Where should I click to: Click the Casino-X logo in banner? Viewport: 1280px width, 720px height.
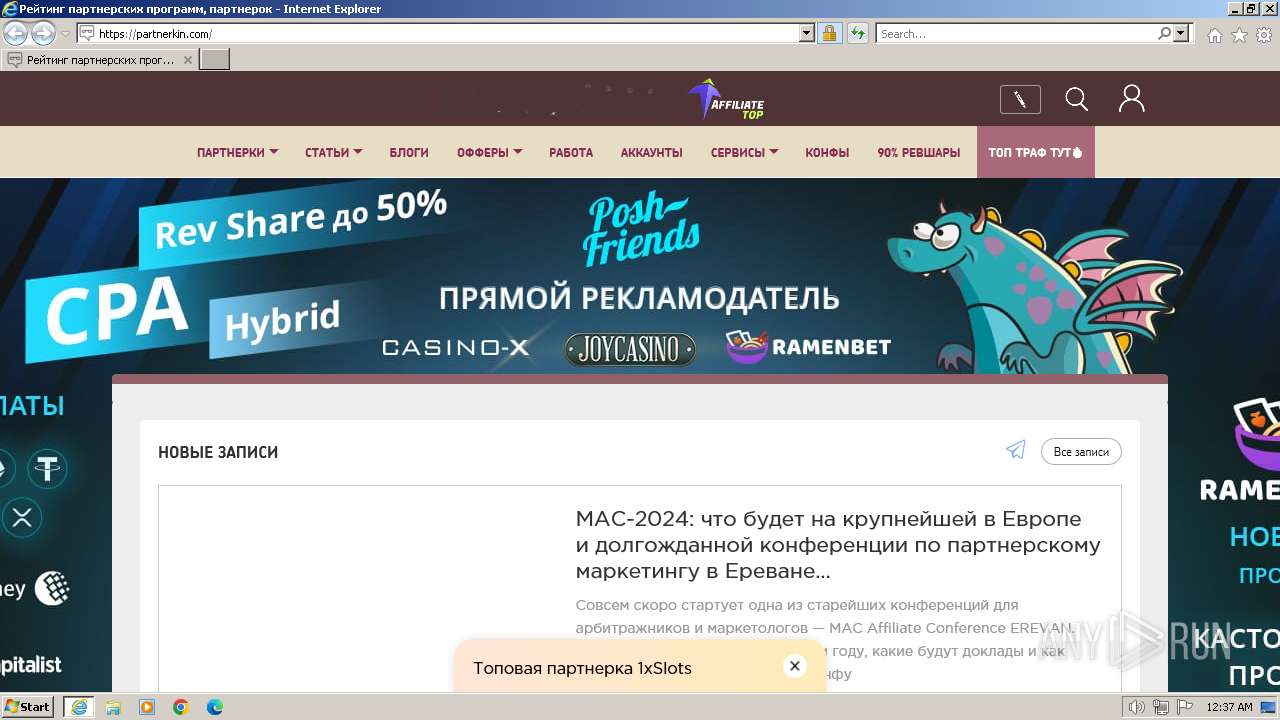click(x=456, y=348)
